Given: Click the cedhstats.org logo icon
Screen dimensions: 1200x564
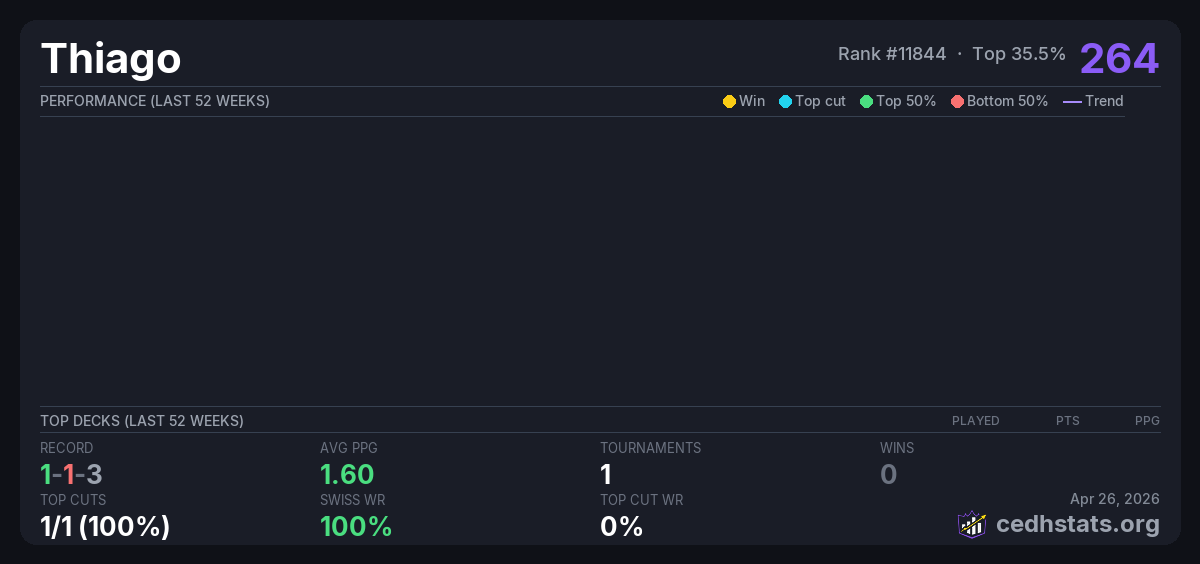Looking at the screenshot, I should [x=971, y=524].
